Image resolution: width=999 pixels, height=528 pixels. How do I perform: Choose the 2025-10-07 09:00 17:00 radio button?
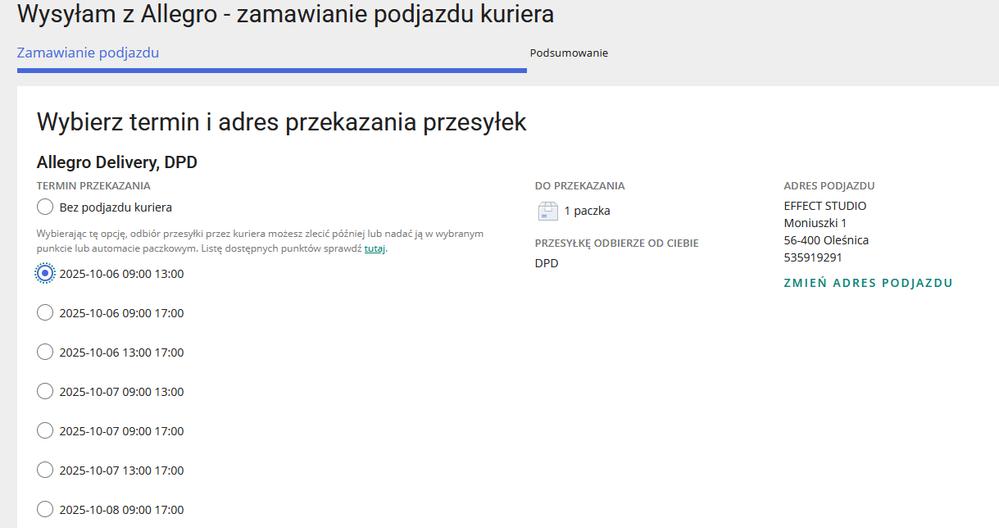click(45, 431)
